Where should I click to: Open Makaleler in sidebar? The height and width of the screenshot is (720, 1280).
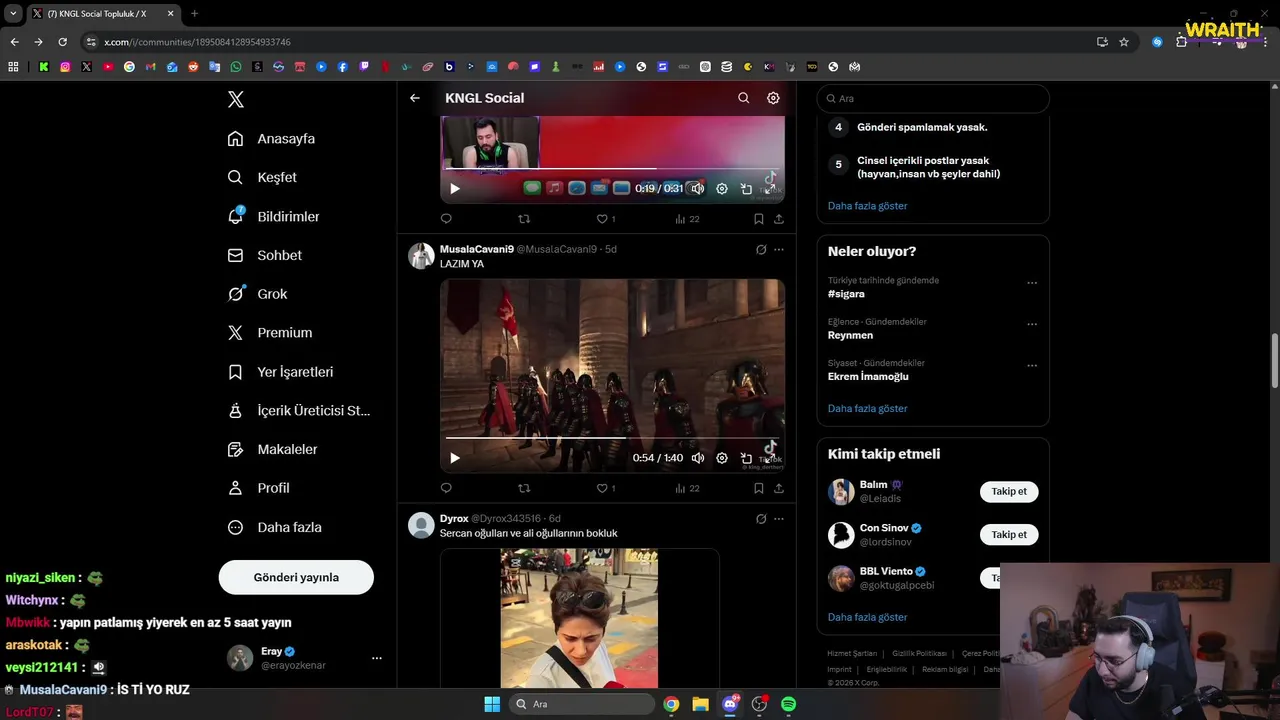(x=272, y=449)
